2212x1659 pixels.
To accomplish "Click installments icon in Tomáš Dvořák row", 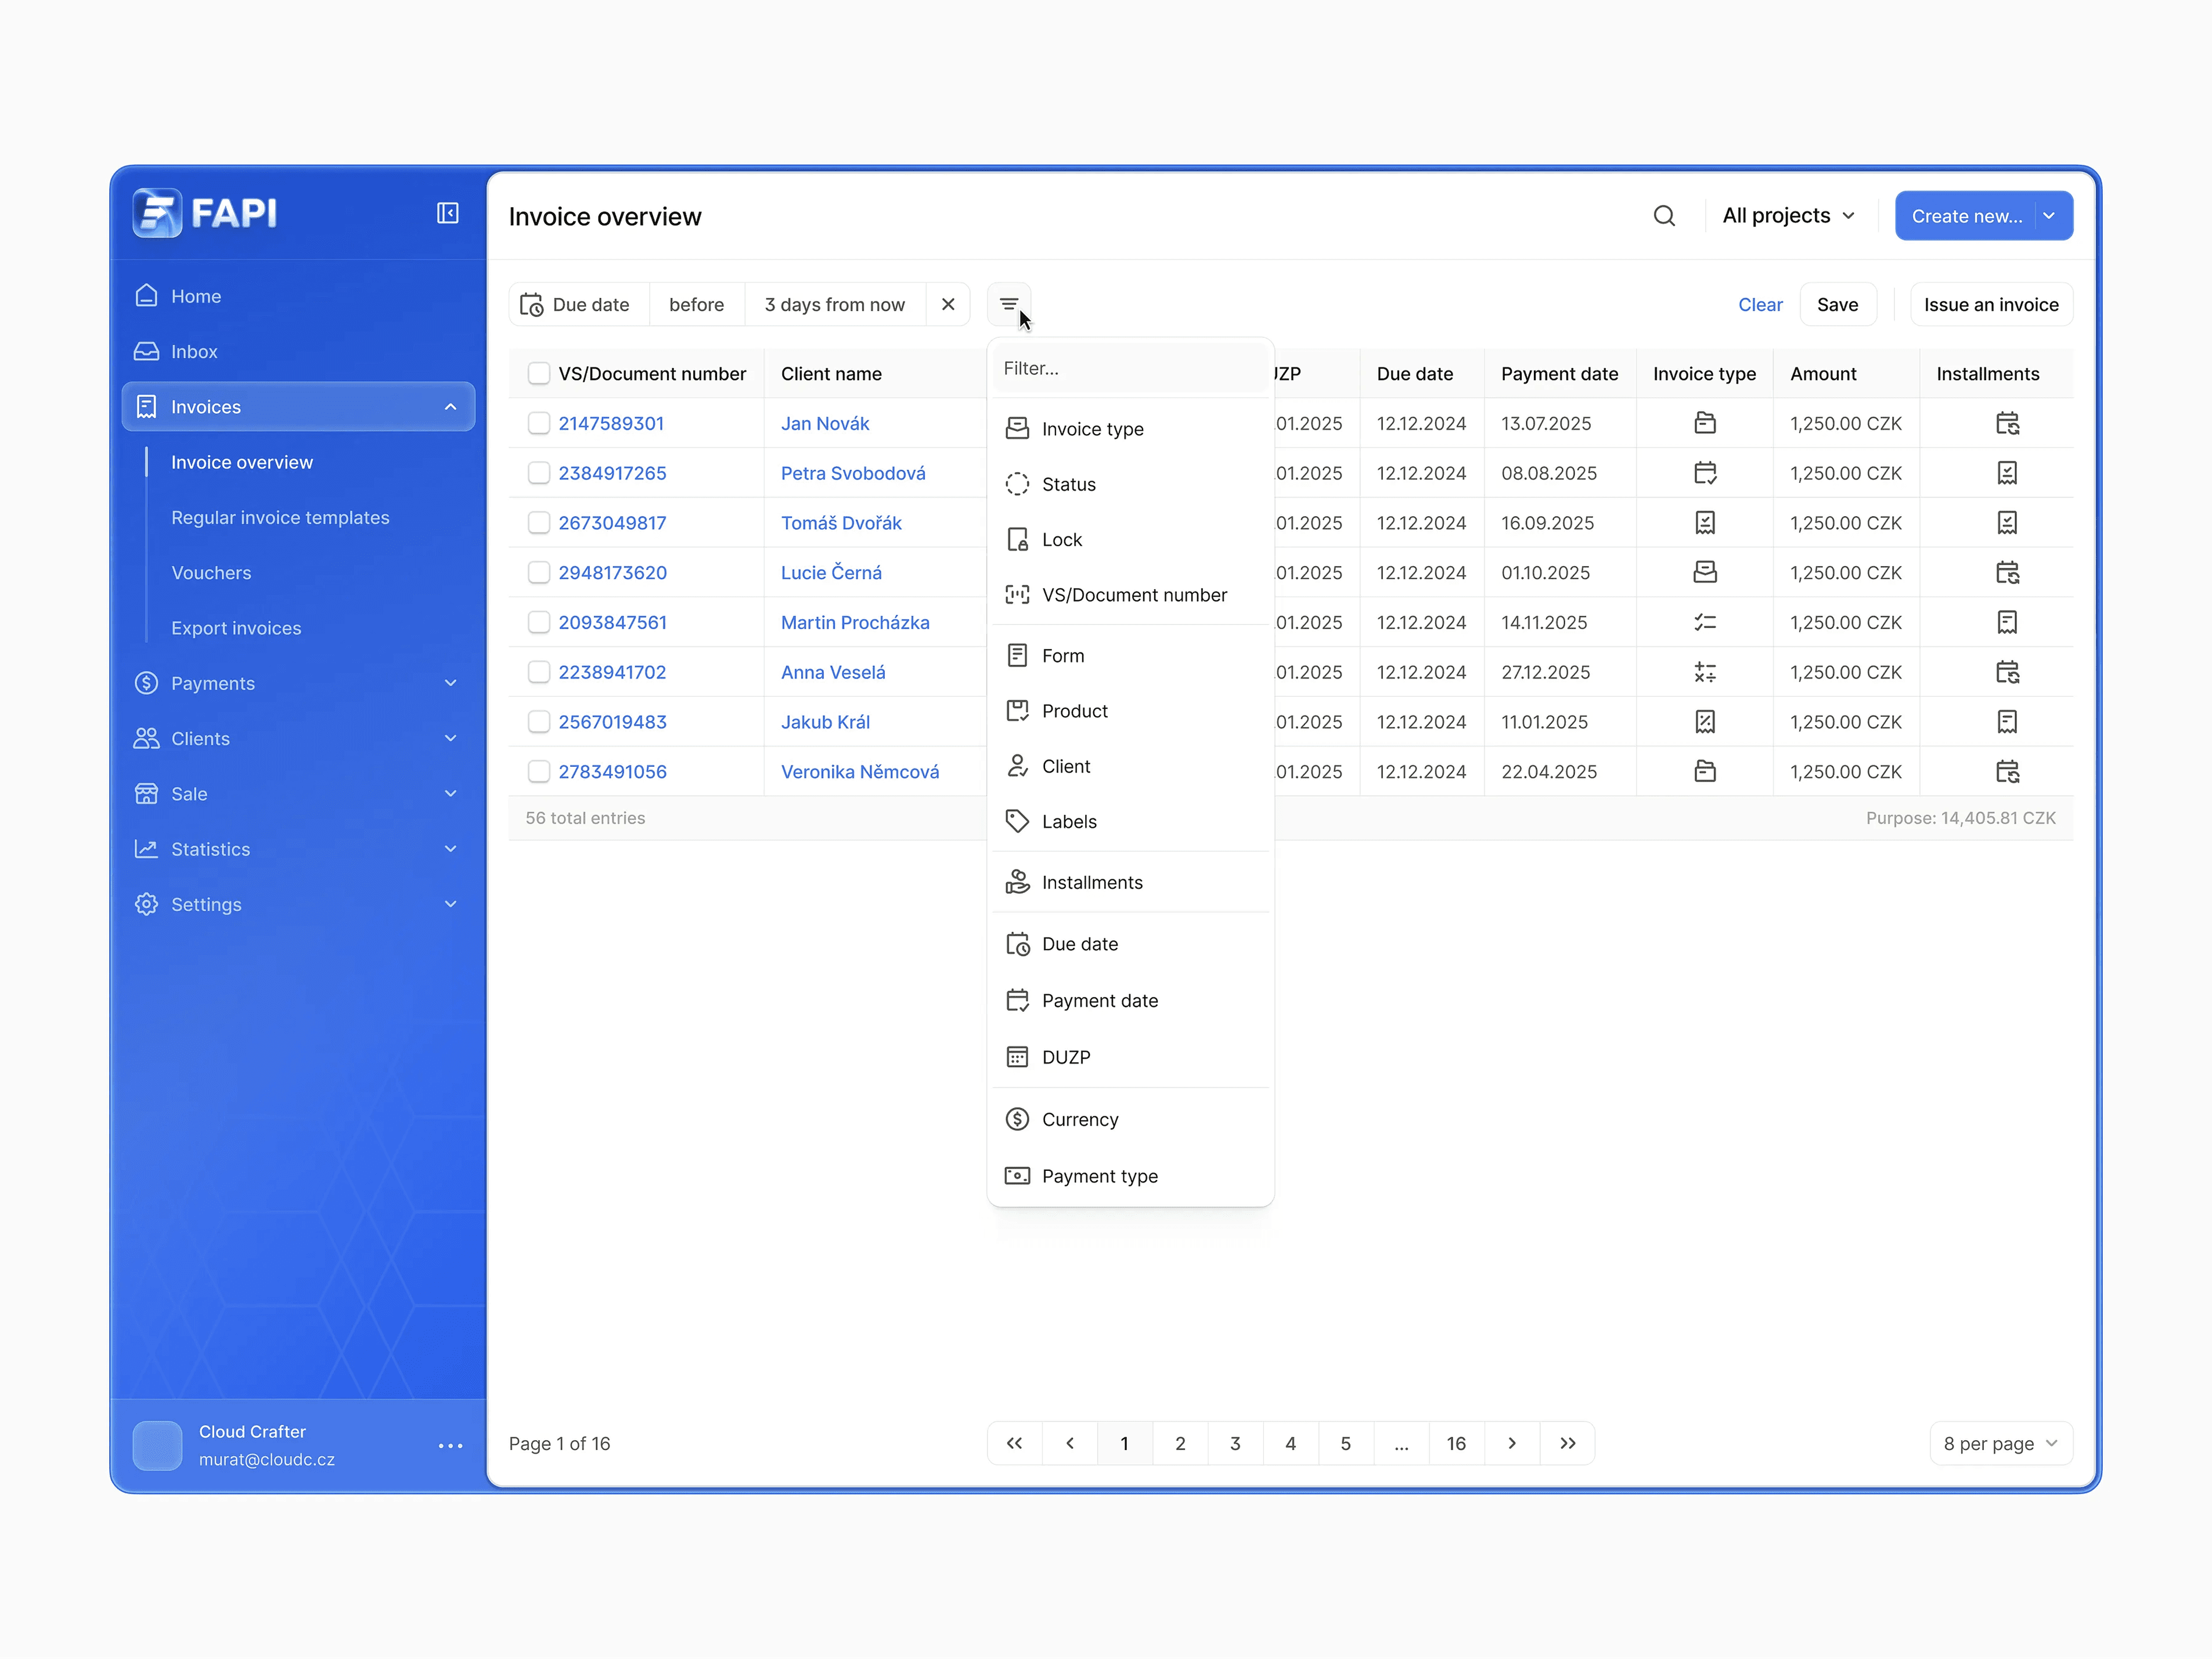I will click(x=2007, y=522).
